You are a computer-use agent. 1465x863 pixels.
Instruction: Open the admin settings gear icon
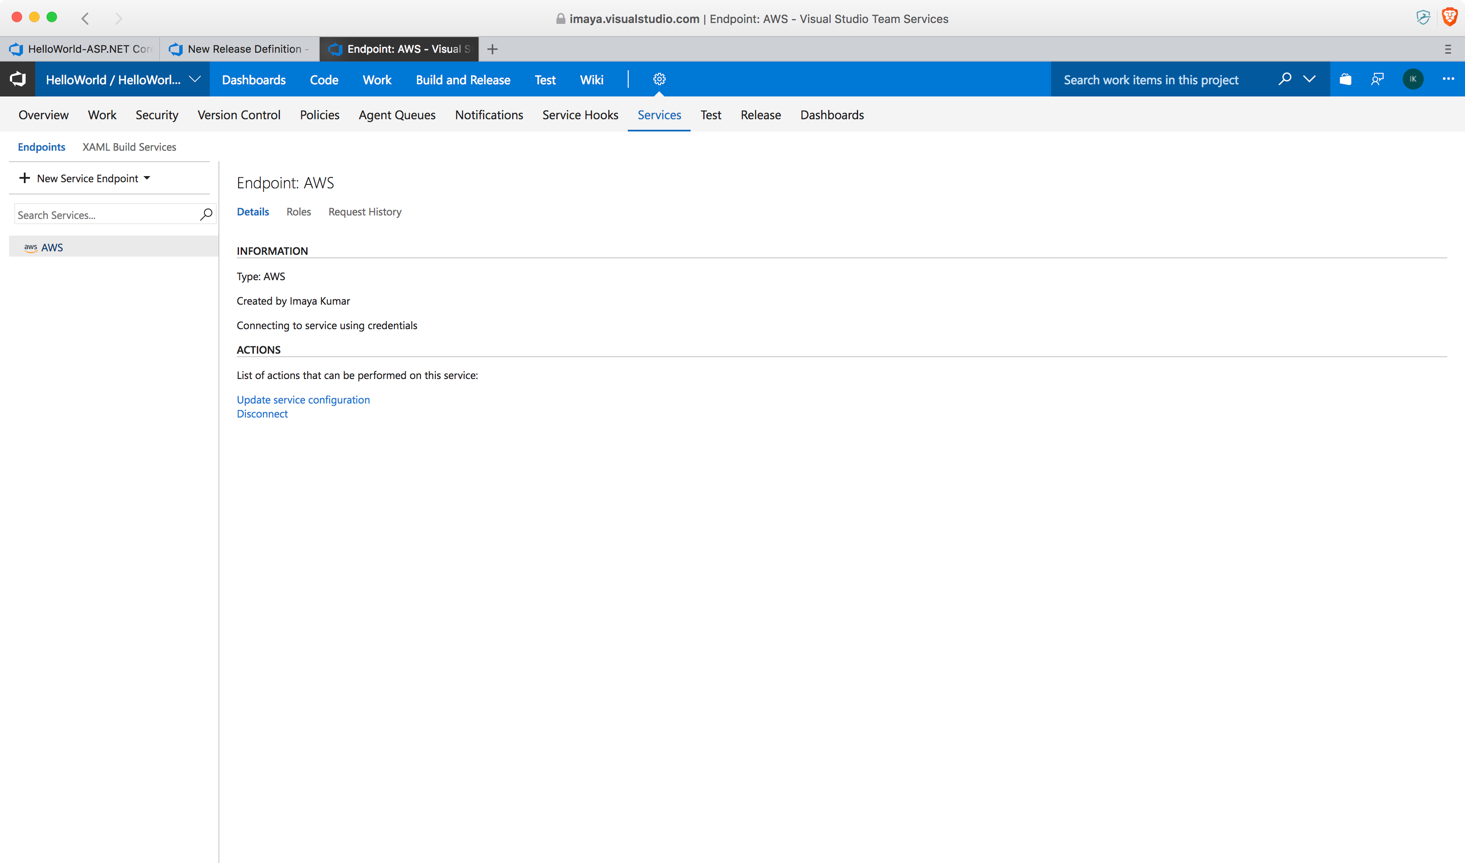click(x=659, y=79)
